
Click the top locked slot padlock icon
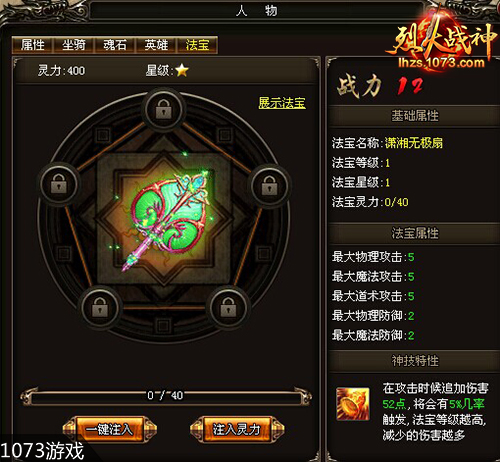pyautogui.click(x=163, y=109)
